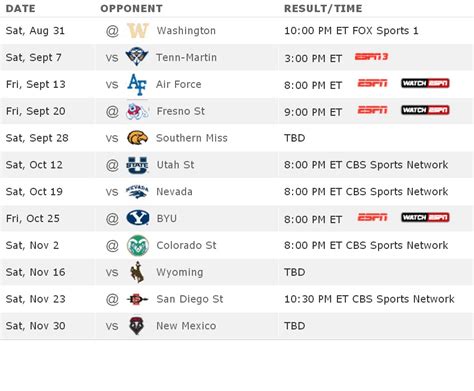474x391 pixels.
Task: Click the New Mexico Lobos logo
Action: tap(137, 326)
